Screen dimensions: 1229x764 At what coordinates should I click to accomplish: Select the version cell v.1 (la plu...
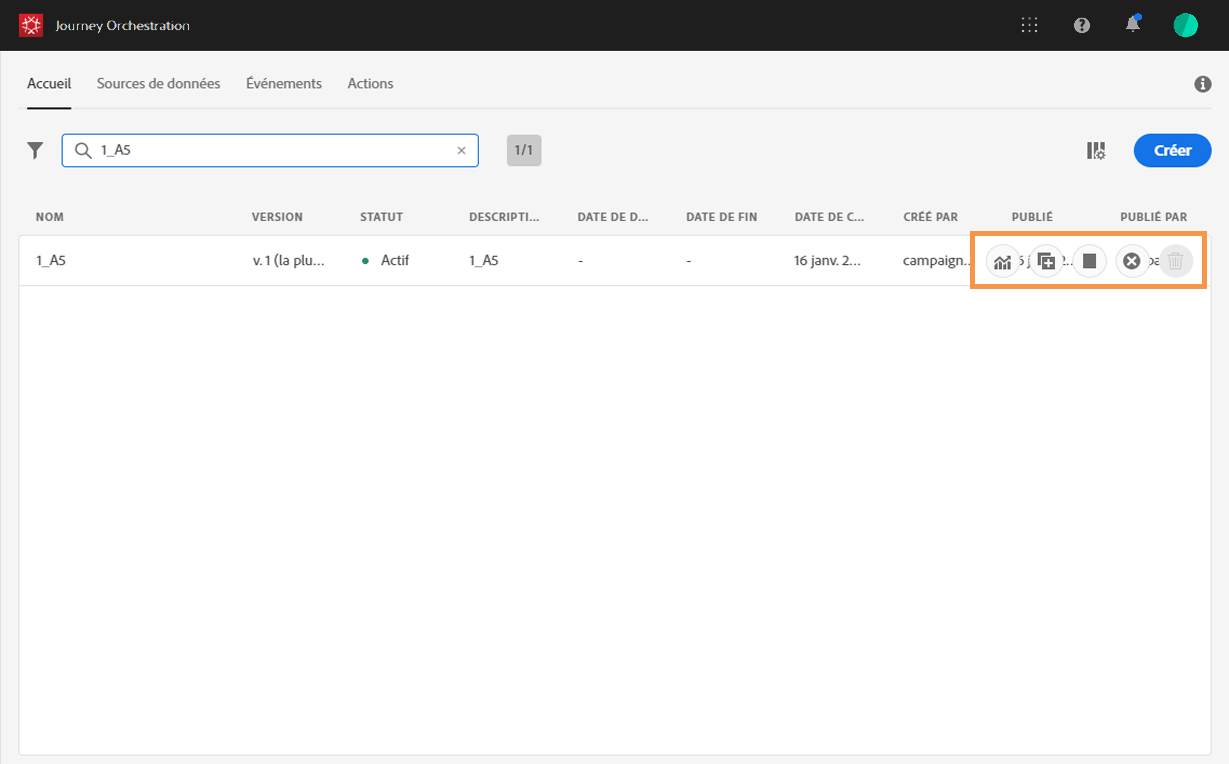[288, 260]
